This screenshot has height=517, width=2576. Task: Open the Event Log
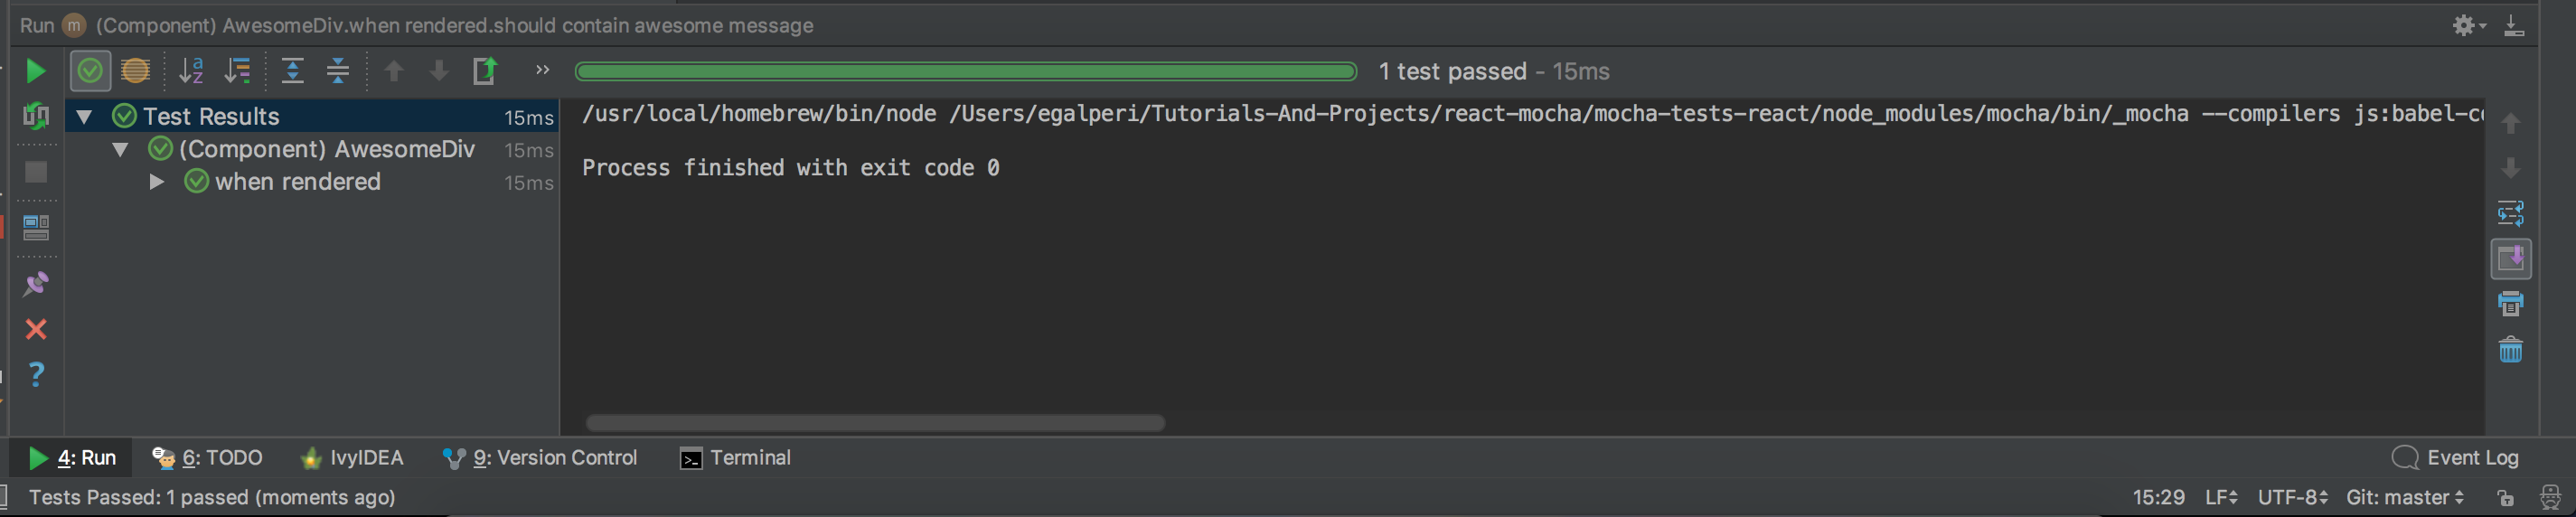2455,458
